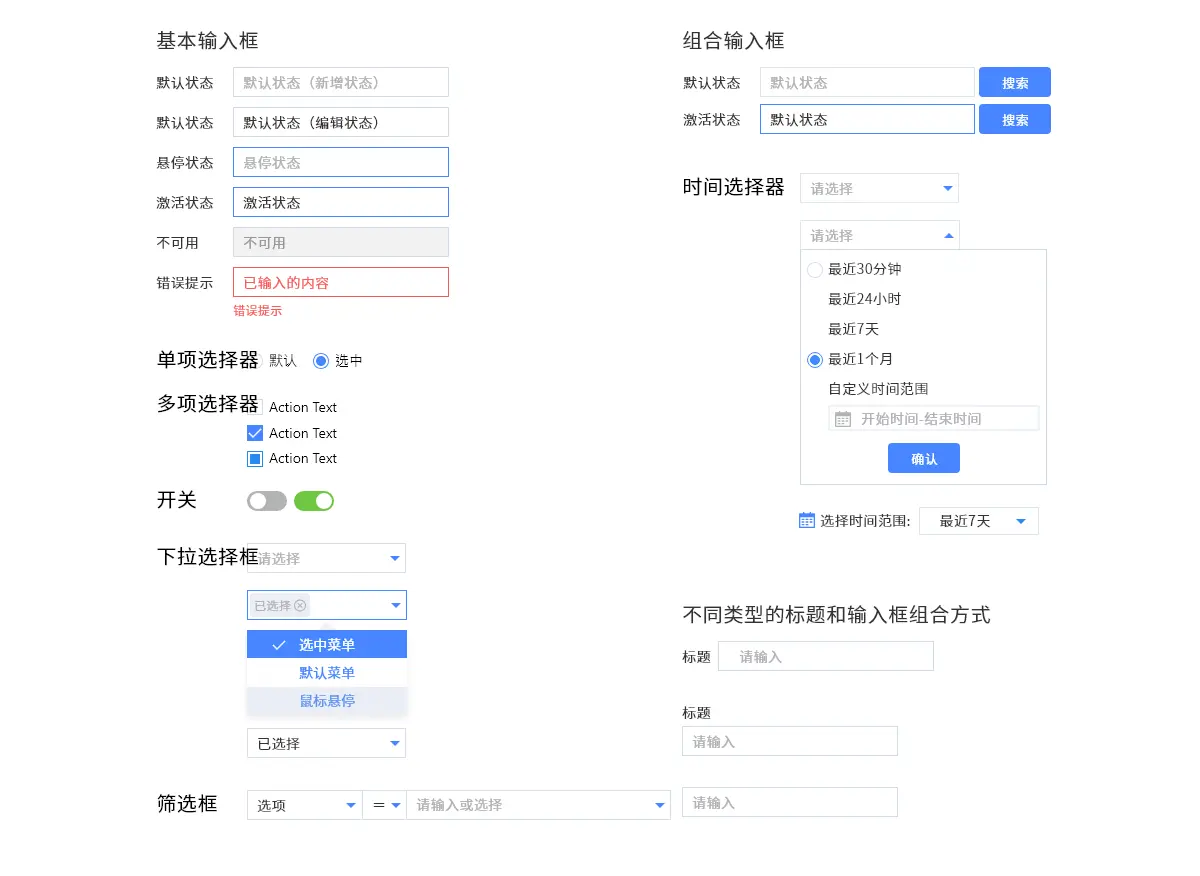
Task: Click the arrow of the dropdown containing 已选择 tag
Action: 396,605
